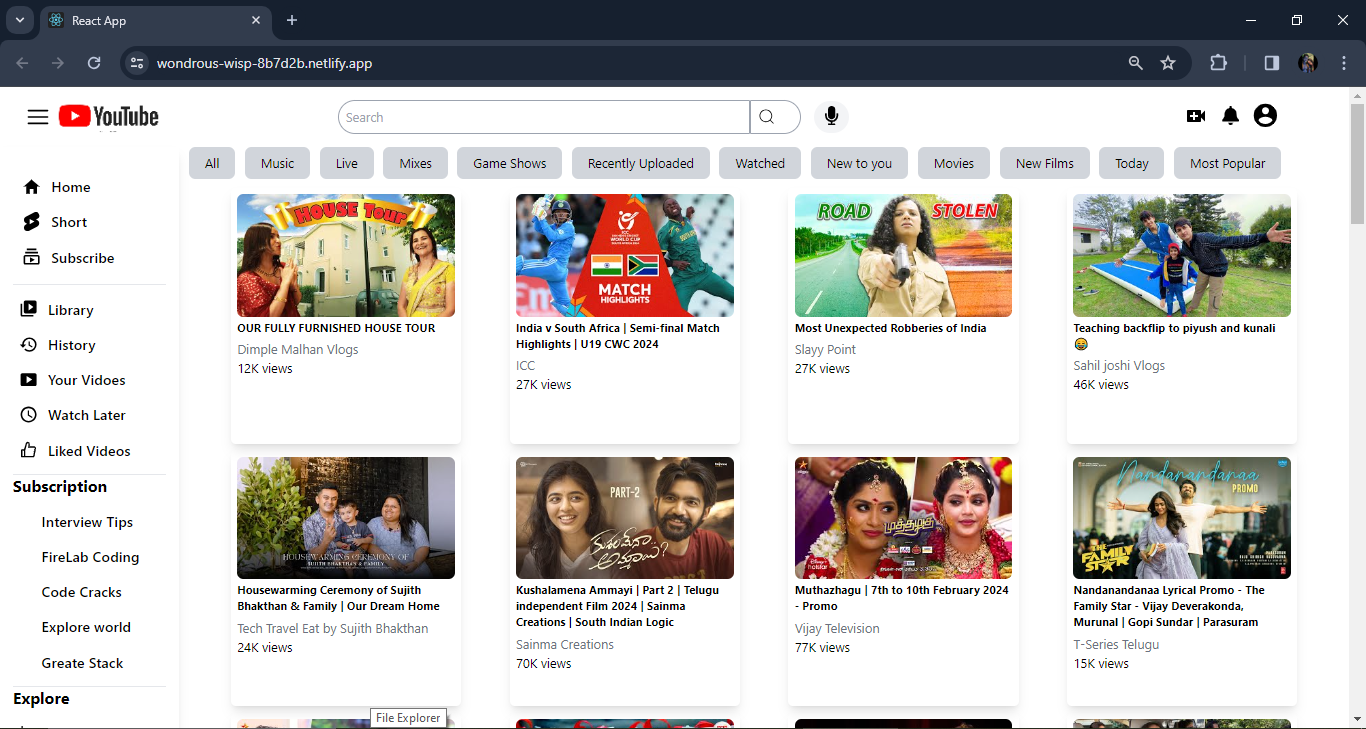Click the Slayy Point channel name
Screen dimensions: 1366x729
click(825, 350)
